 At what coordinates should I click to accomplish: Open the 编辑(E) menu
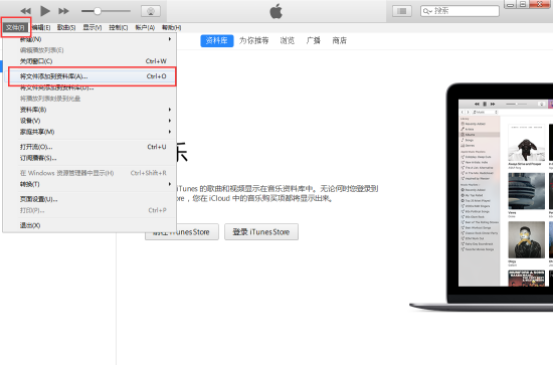pyautogui.click(x=41, y=27)
